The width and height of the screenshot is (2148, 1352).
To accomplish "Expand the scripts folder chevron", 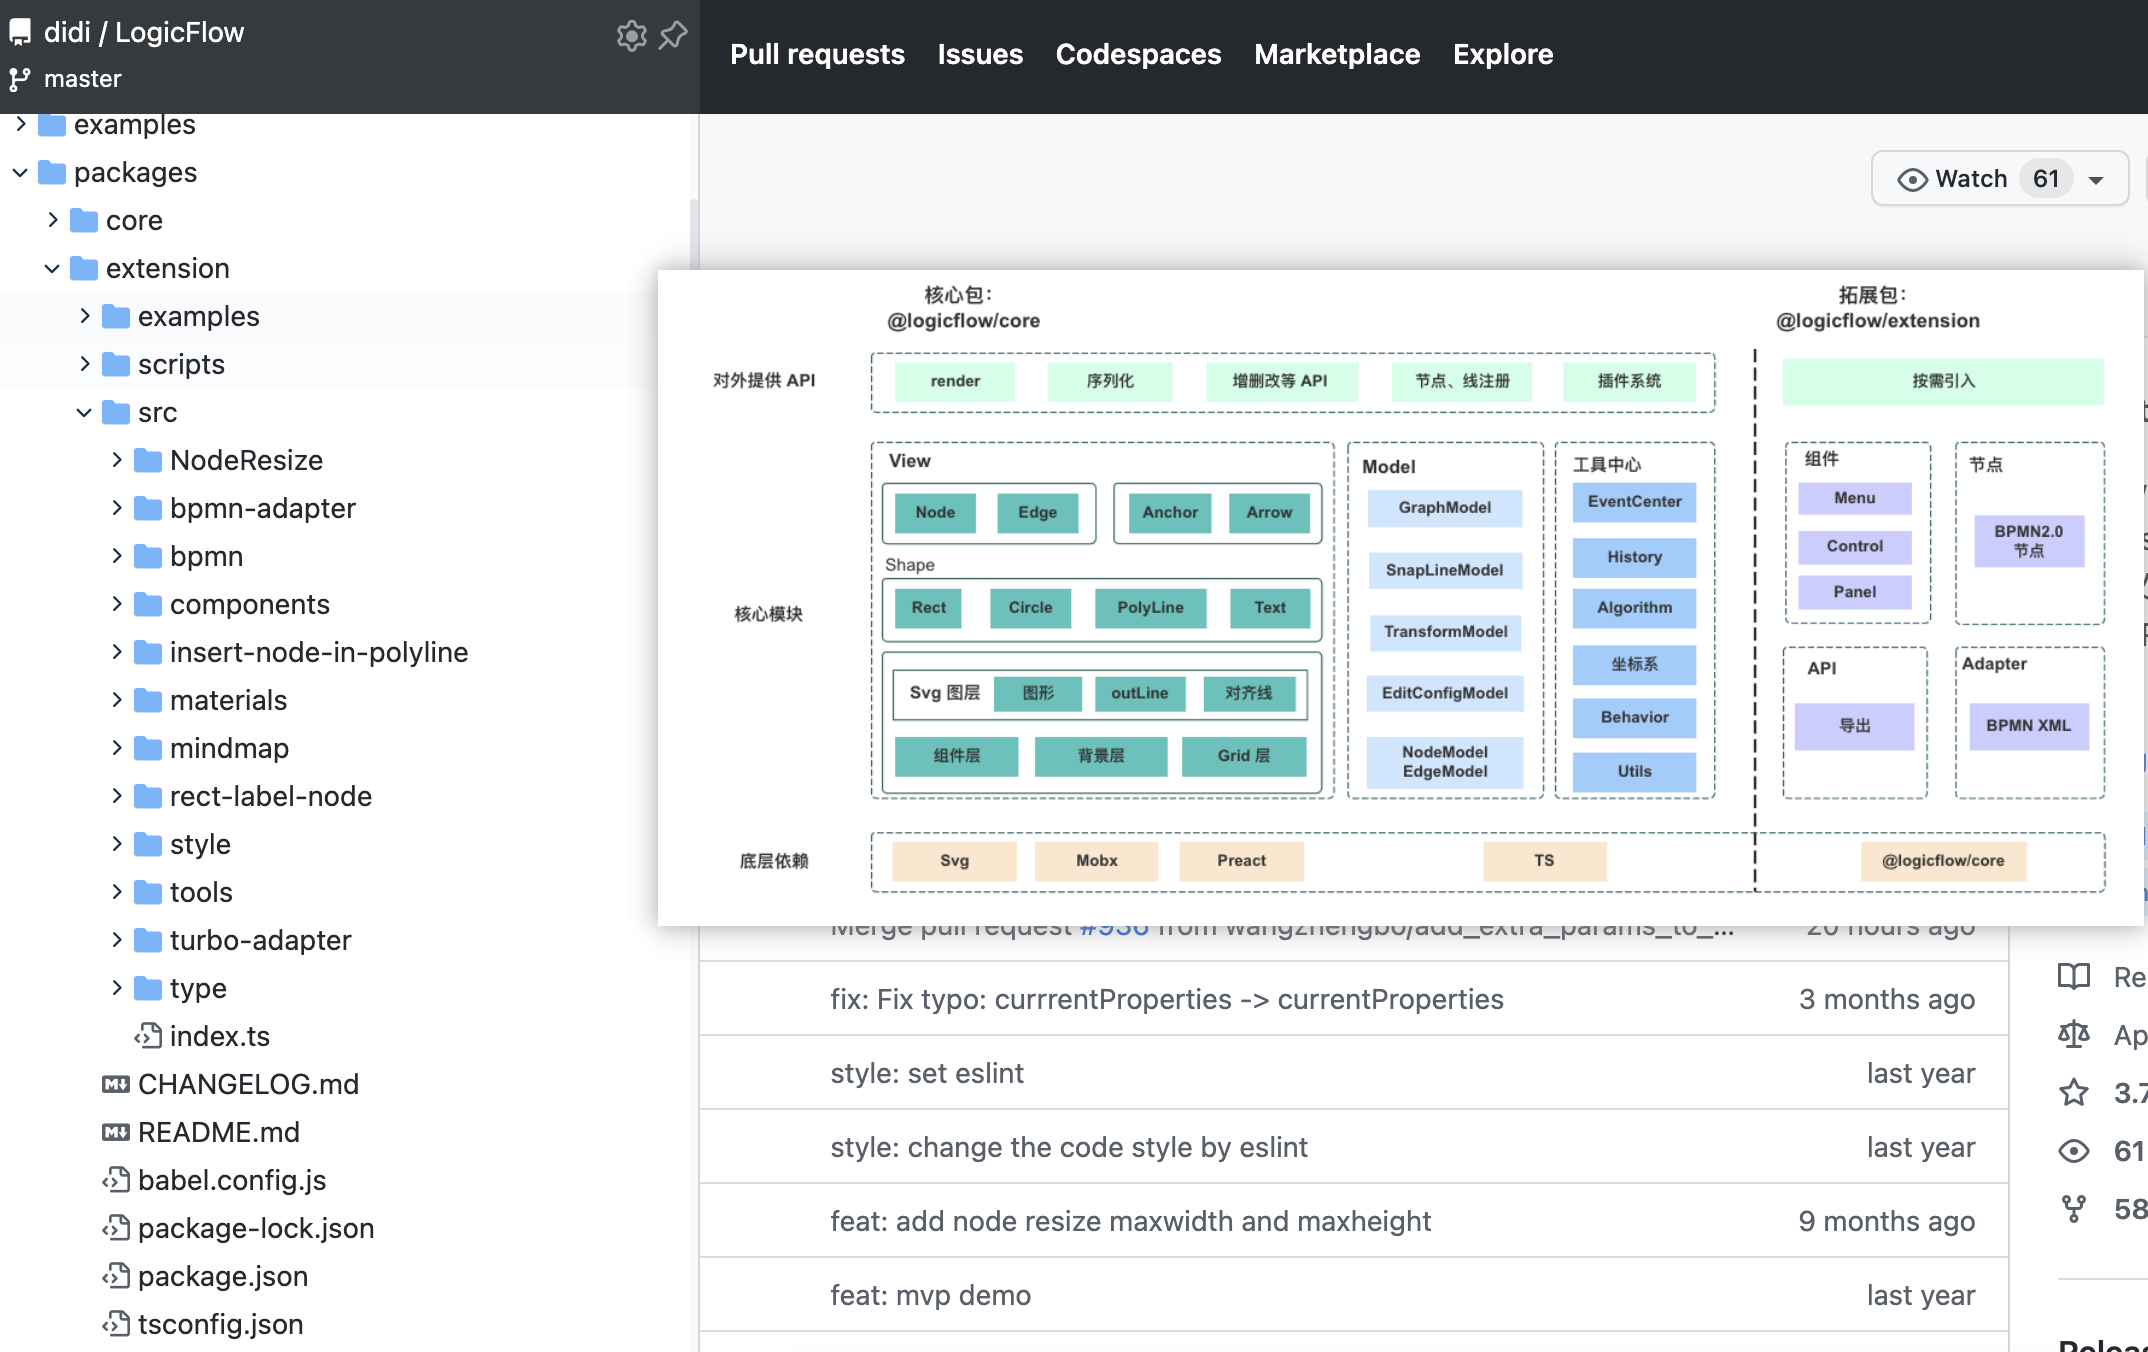I will [x=84, y=364].
